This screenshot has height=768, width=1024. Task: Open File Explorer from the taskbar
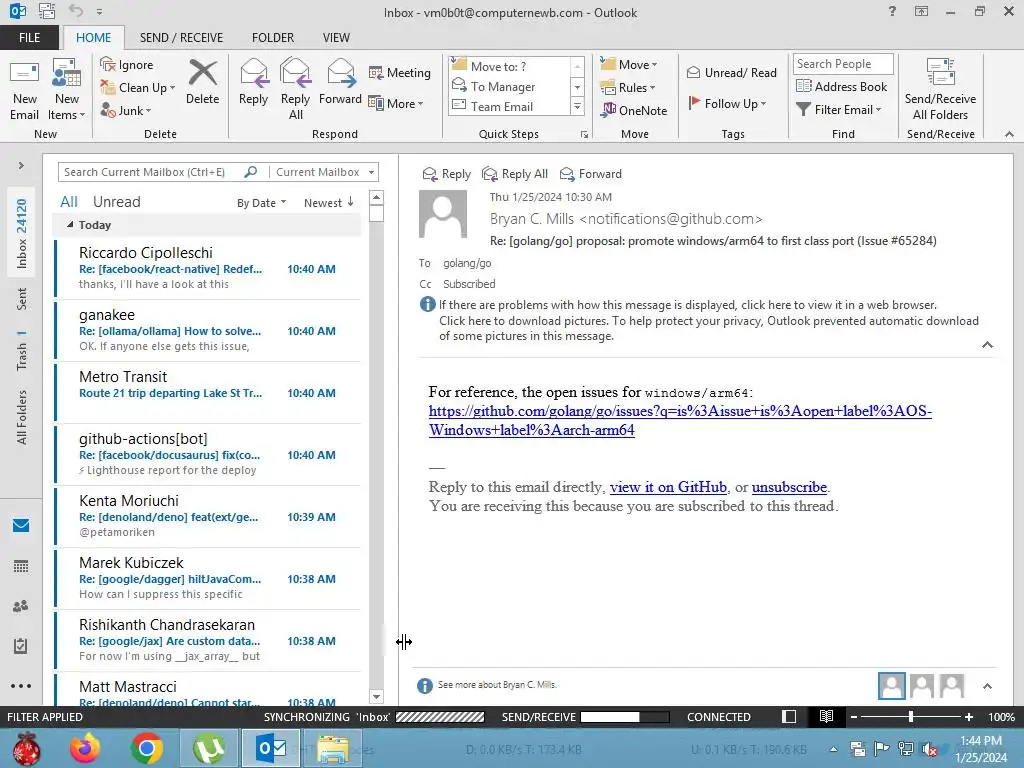(x=333, y=748)
